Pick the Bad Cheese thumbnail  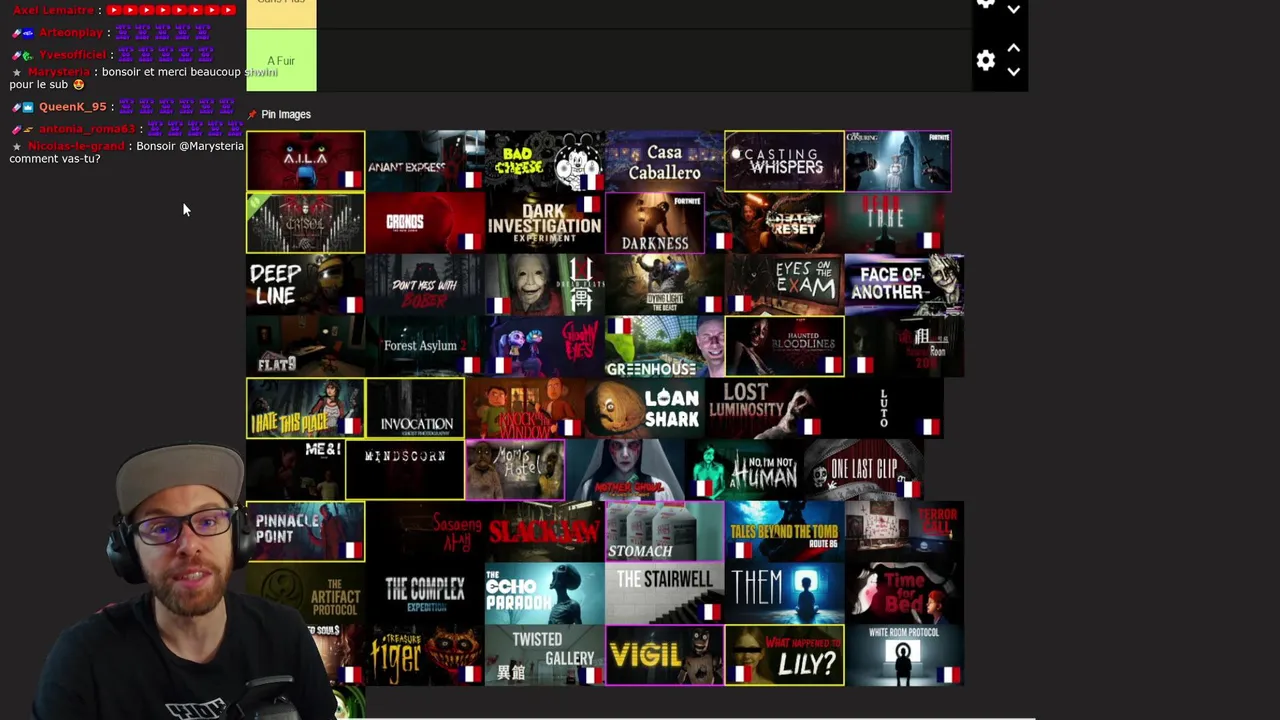pyautogui.click(x=545, y=160)
